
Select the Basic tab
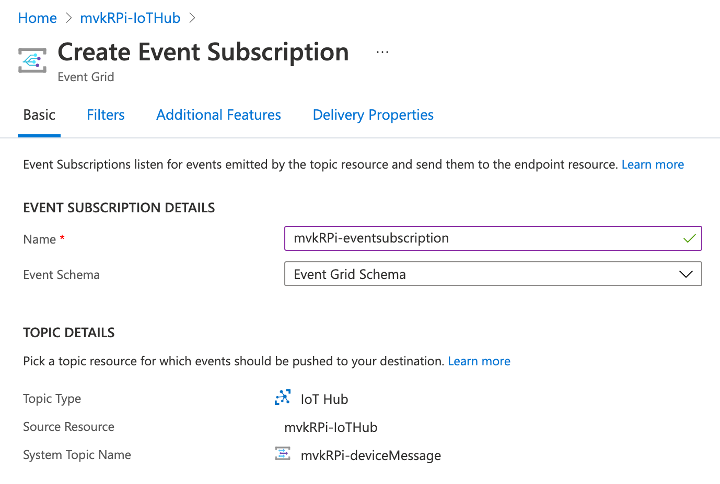(39, 115)
